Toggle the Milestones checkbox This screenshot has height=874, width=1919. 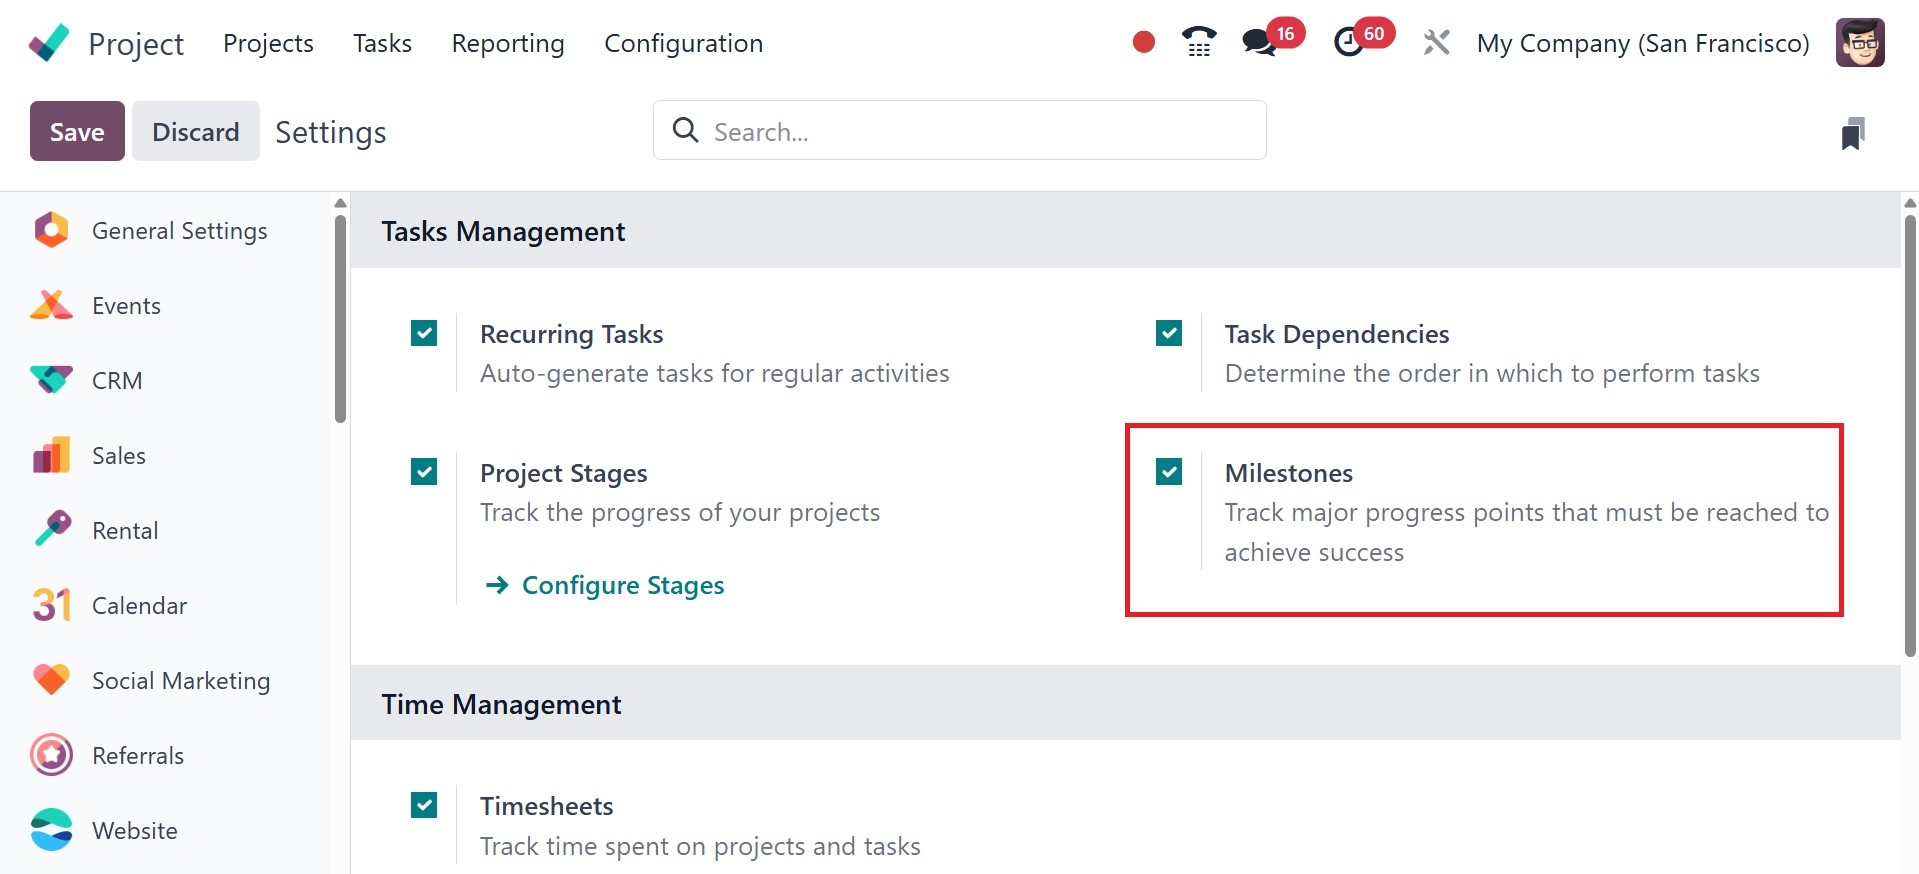click(1169, 471)
